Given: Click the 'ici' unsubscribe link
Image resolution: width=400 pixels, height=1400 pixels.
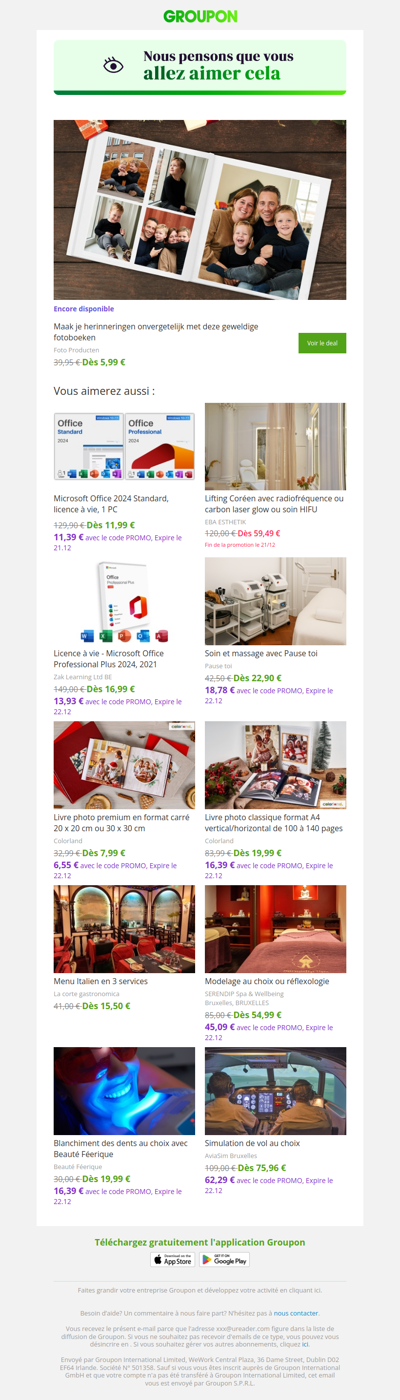Looking at the screenshot, I should 305,1344.
